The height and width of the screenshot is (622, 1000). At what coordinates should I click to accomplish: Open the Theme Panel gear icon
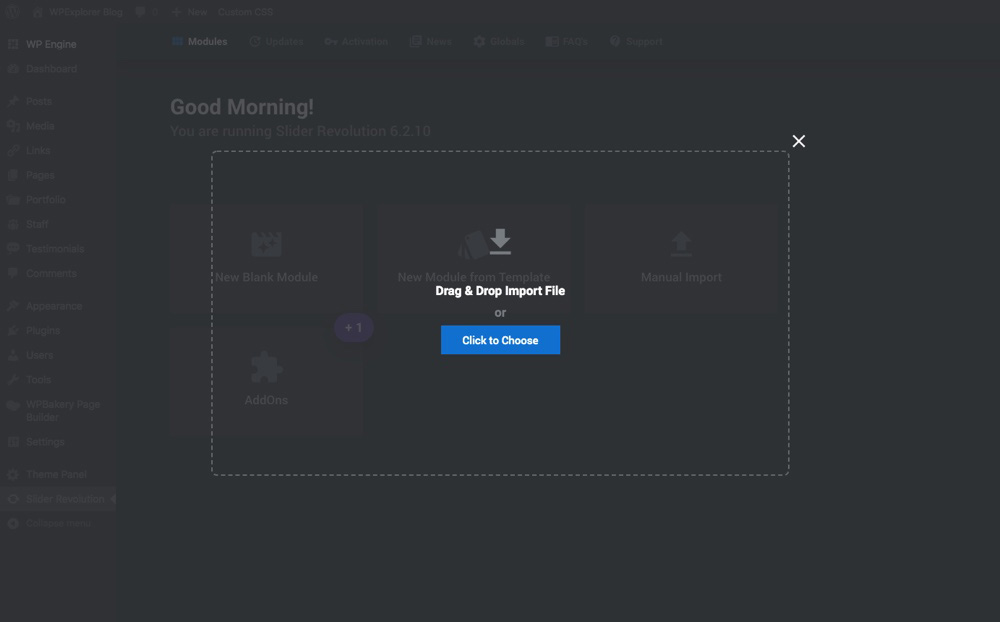tap(13, 475)
